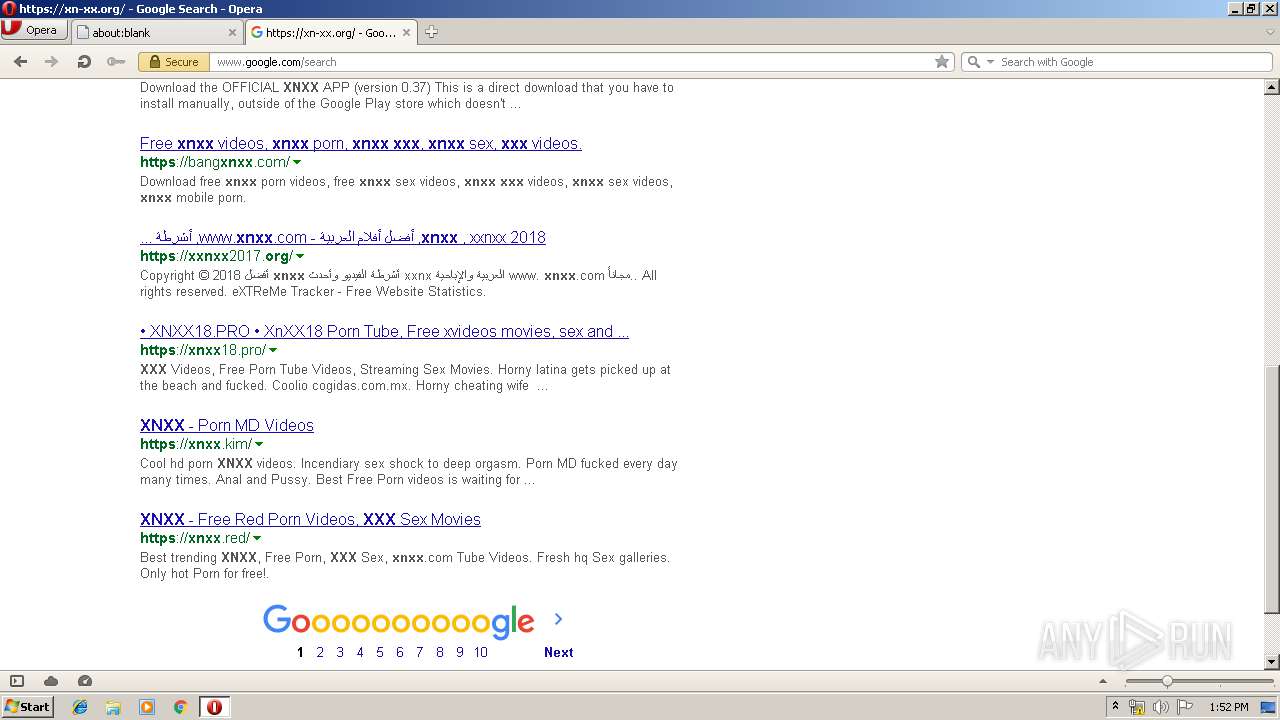This screenshot has height=720, width=1280.
Task: Open the volume speaker tray icon
Action: click(x=1161, y=707)
